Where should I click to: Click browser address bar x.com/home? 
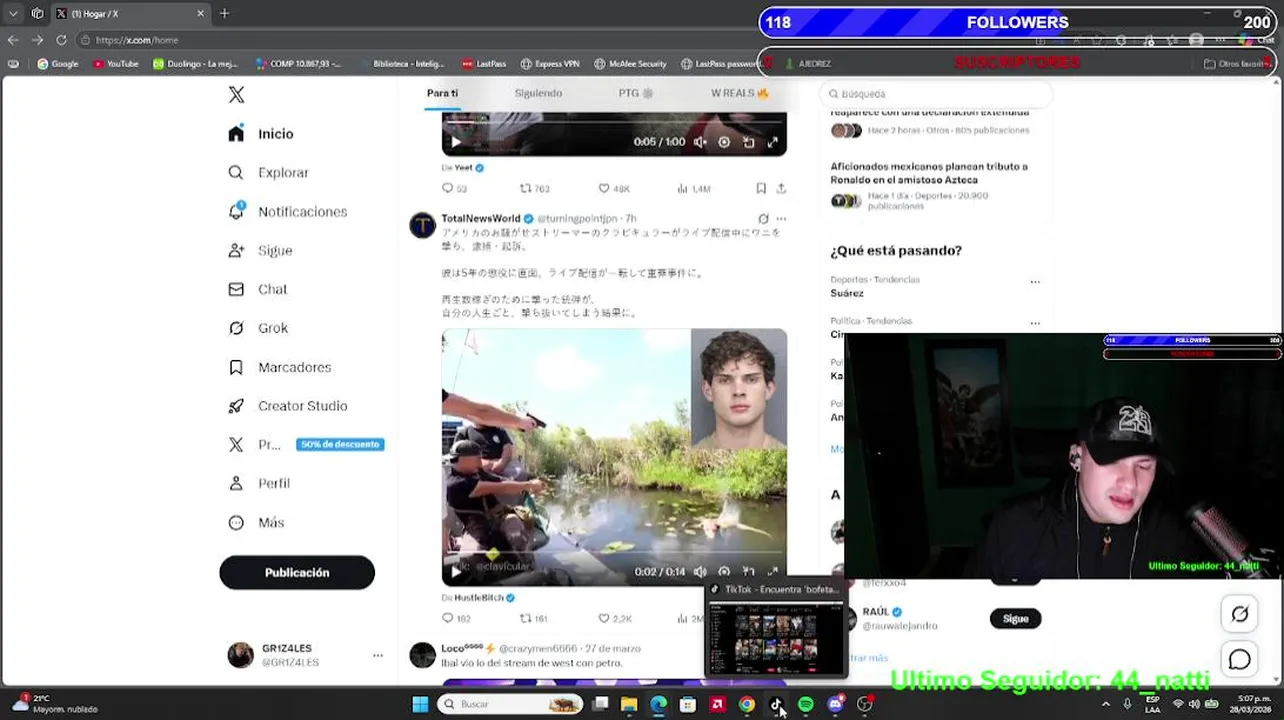click(137, 40)
